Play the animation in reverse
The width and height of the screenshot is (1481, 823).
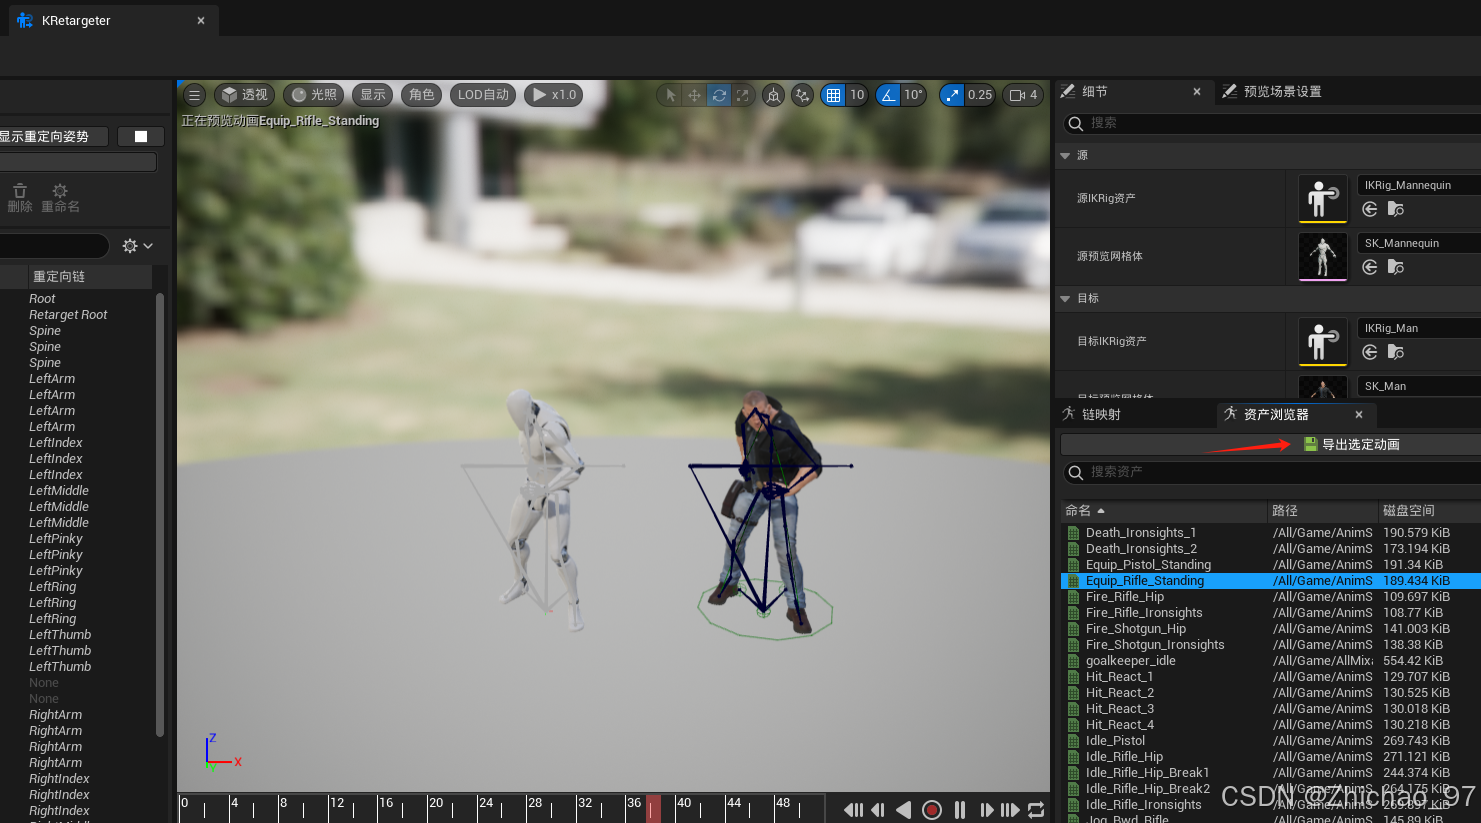[x=904, y=810]
